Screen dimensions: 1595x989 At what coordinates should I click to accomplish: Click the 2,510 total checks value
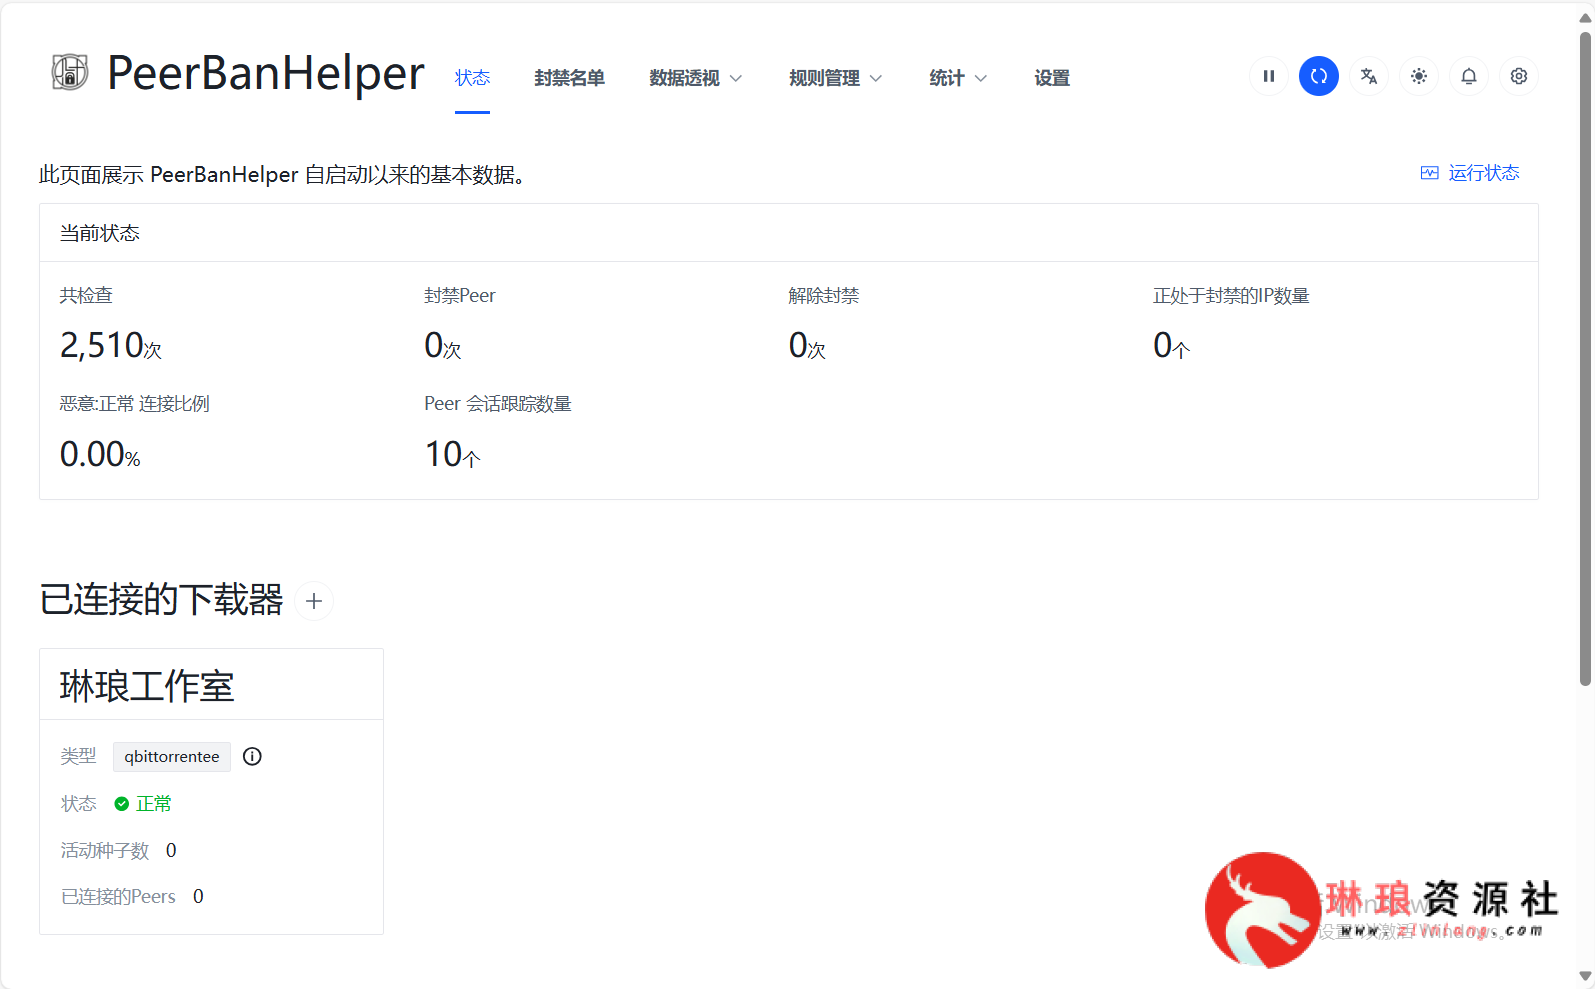pos(110,346)
